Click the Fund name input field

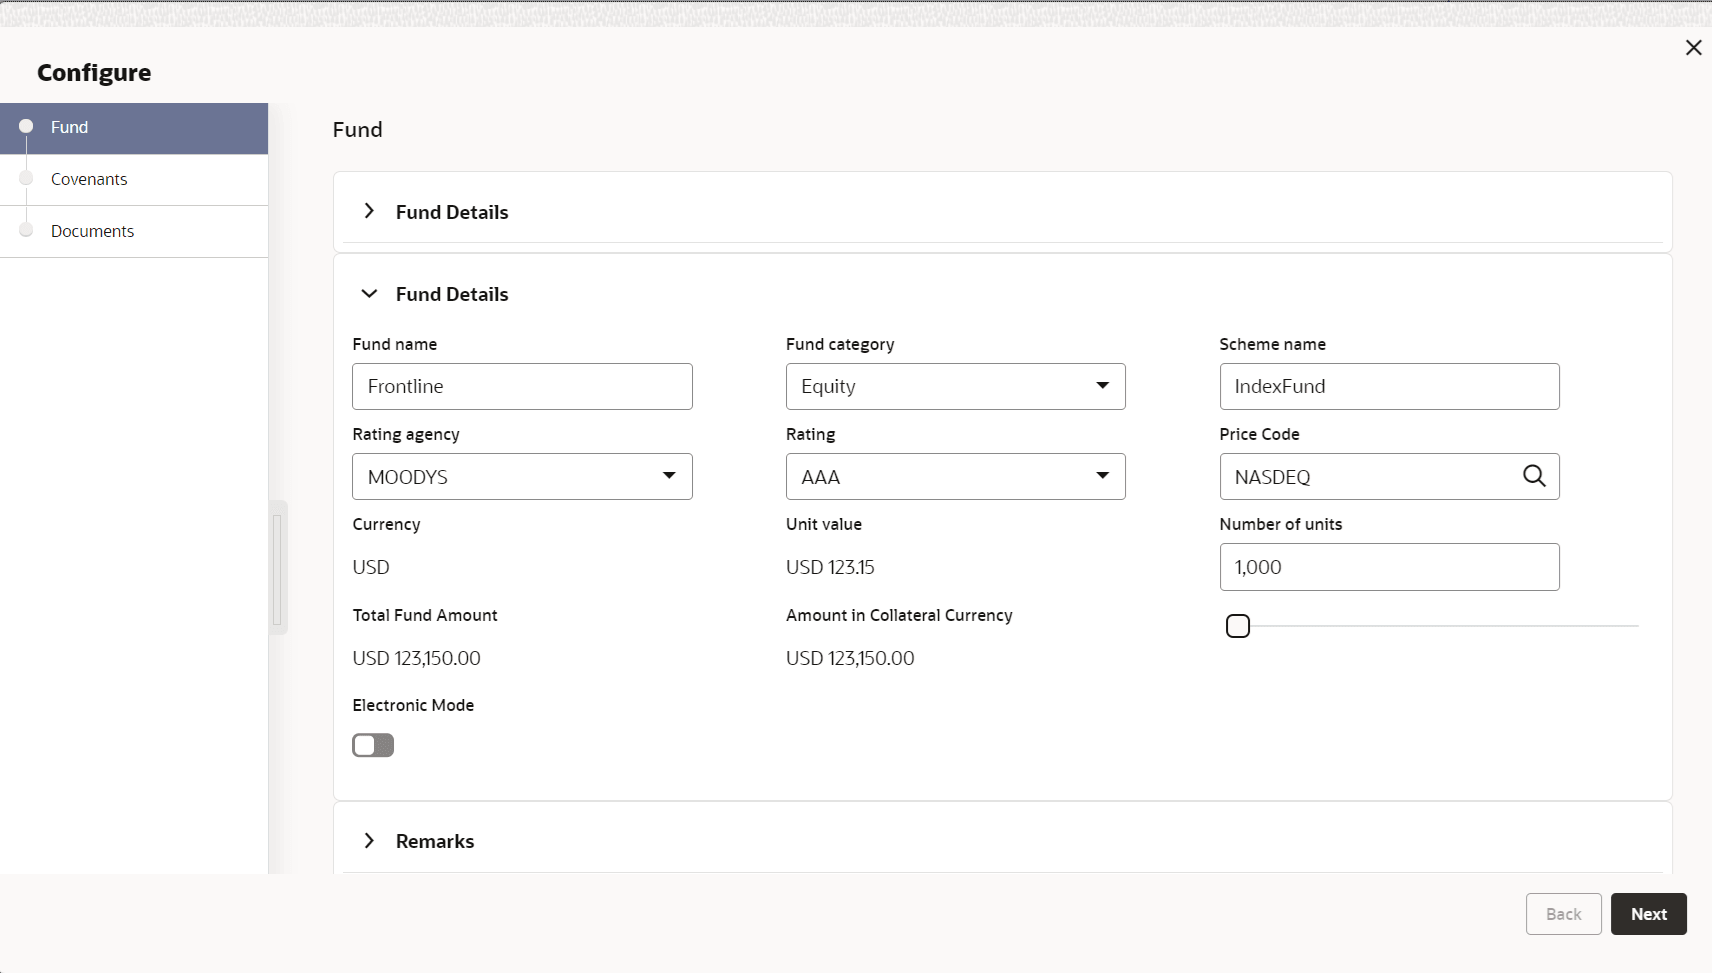(x=521, y=386)
